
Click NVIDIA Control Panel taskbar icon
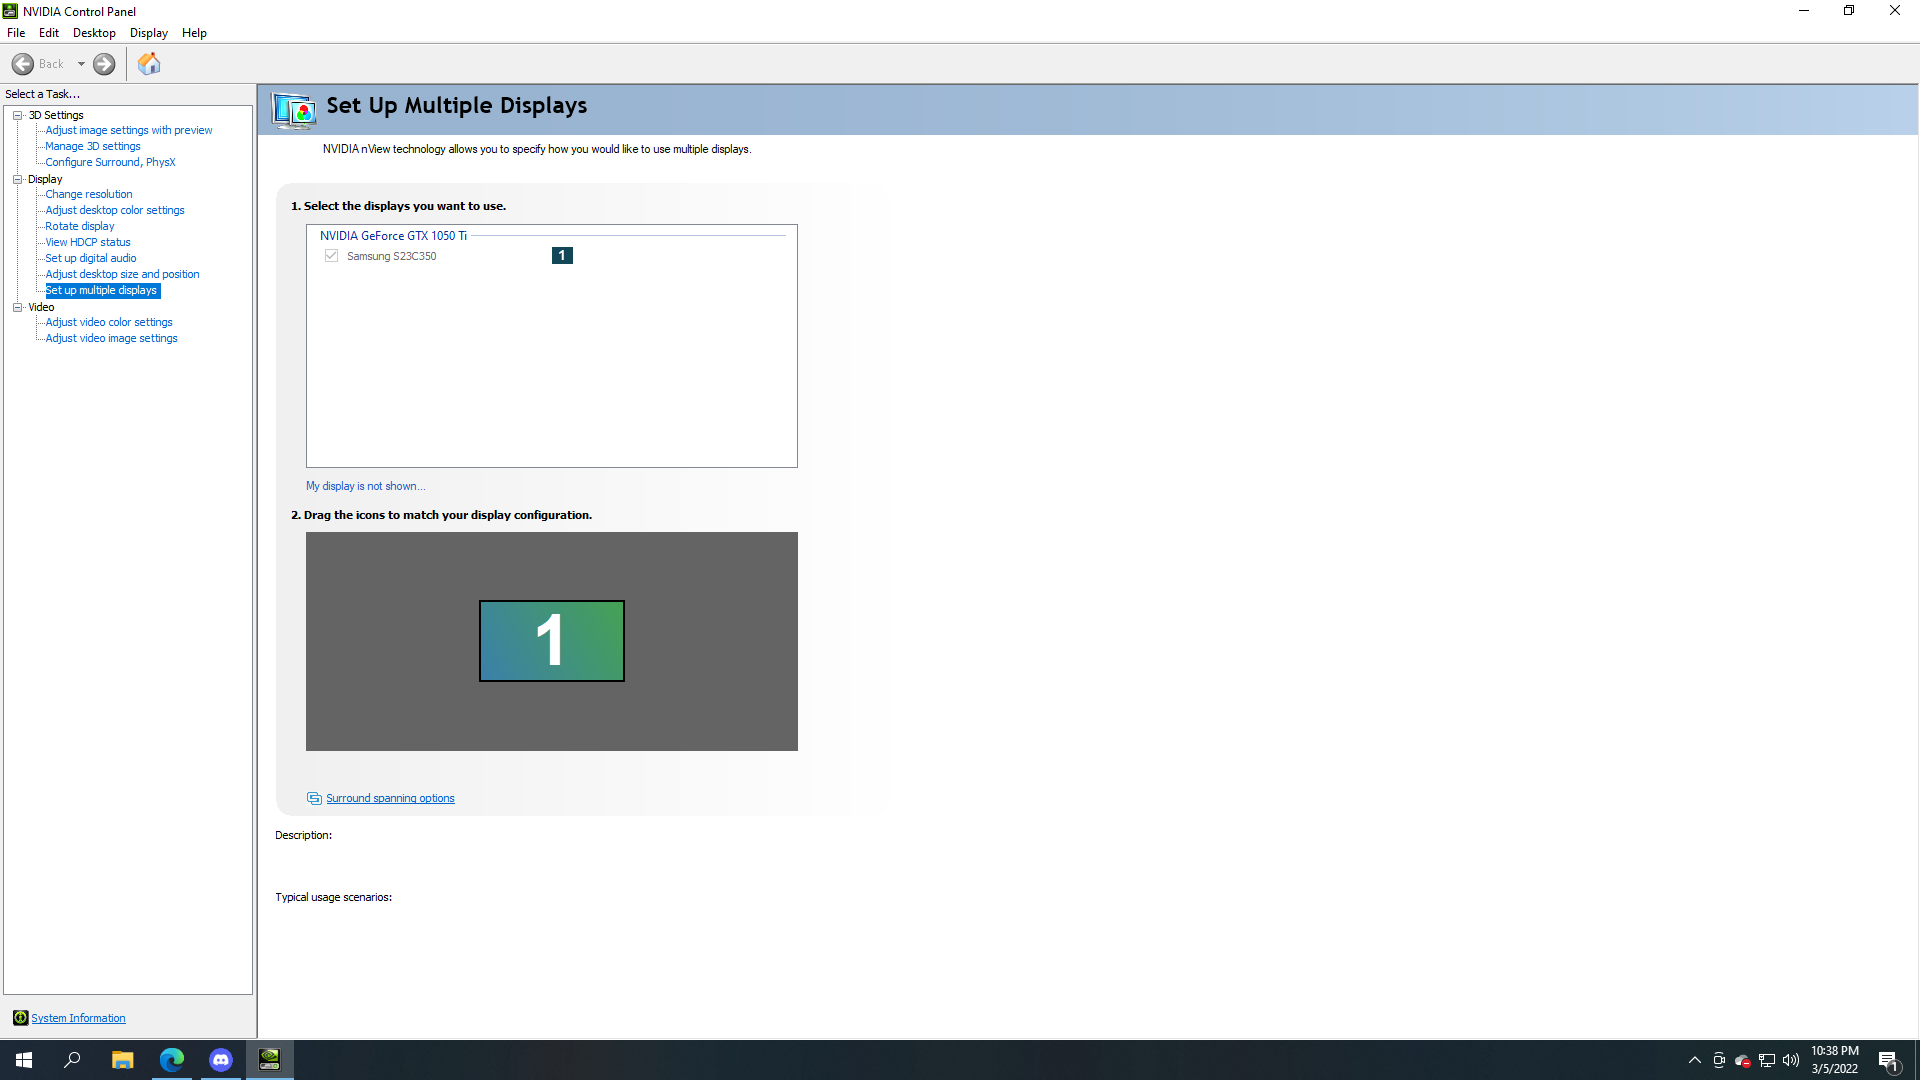270,1060
